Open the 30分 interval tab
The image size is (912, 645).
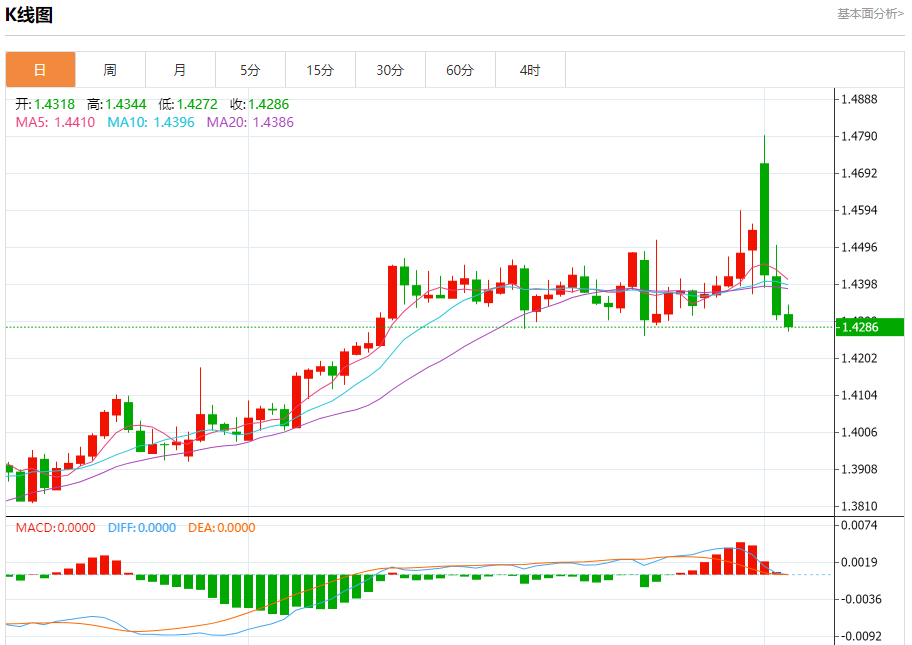(390, 70)
